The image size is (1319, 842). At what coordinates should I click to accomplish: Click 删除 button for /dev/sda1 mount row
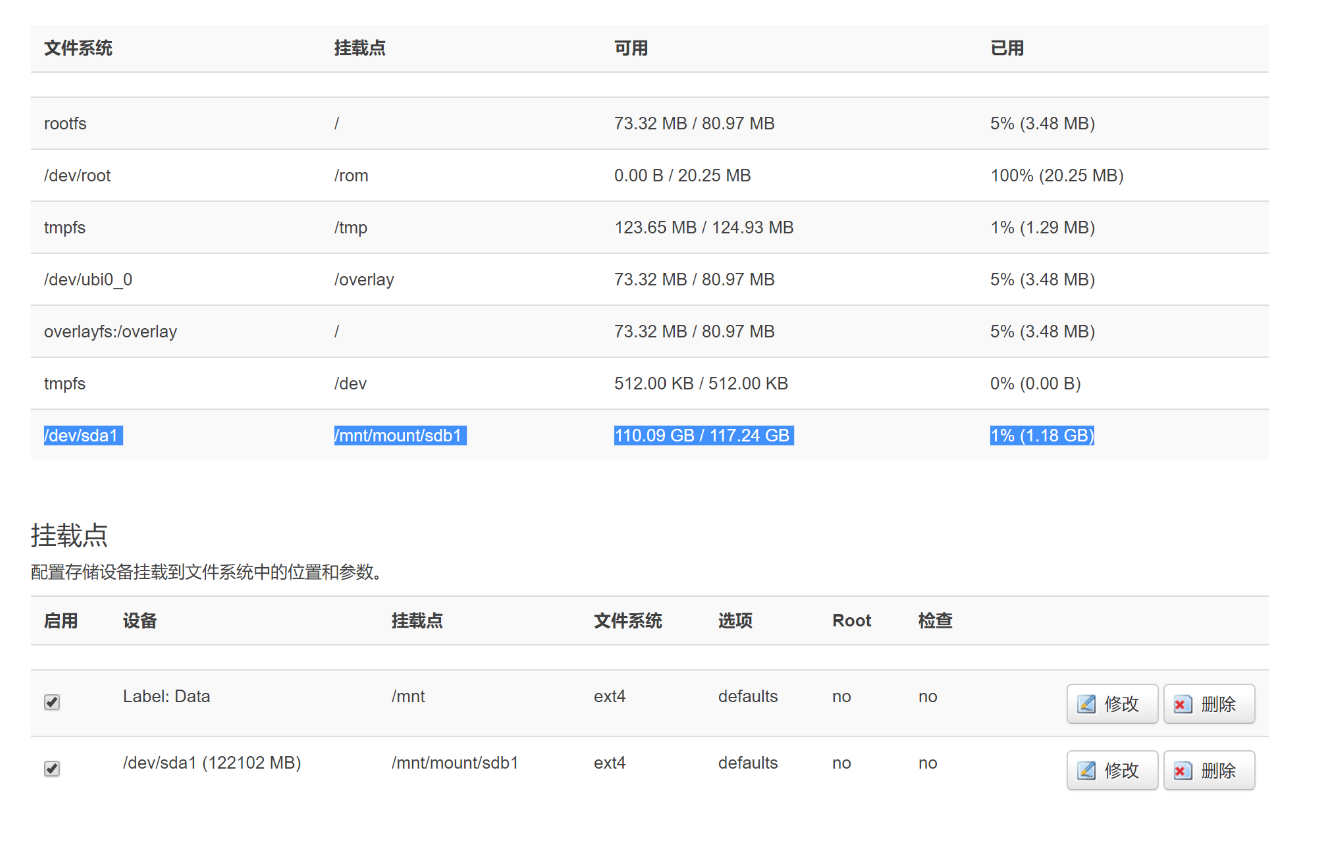tap(1209, 770)
